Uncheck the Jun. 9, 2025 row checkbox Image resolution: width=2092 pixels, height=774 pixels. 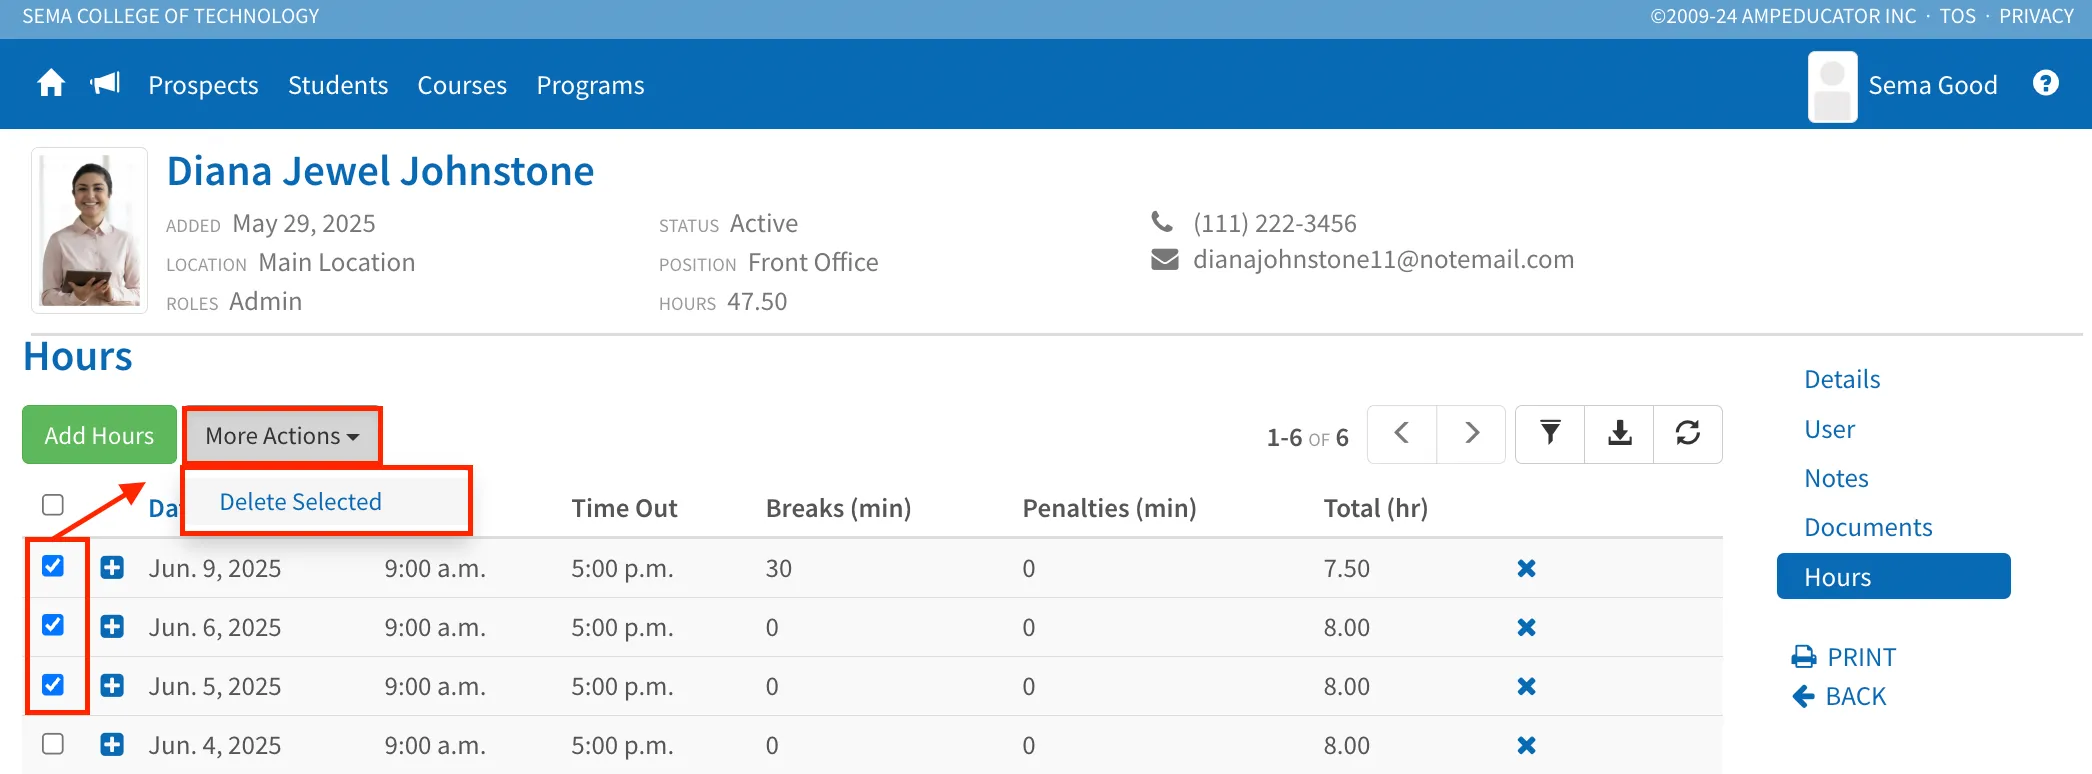click(53, 567)
